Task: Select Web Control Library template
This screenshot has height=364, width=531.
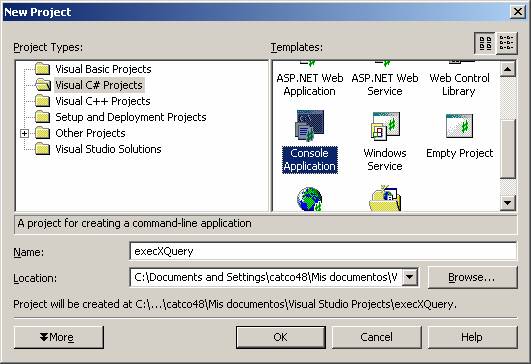Action: coord(460,84)
